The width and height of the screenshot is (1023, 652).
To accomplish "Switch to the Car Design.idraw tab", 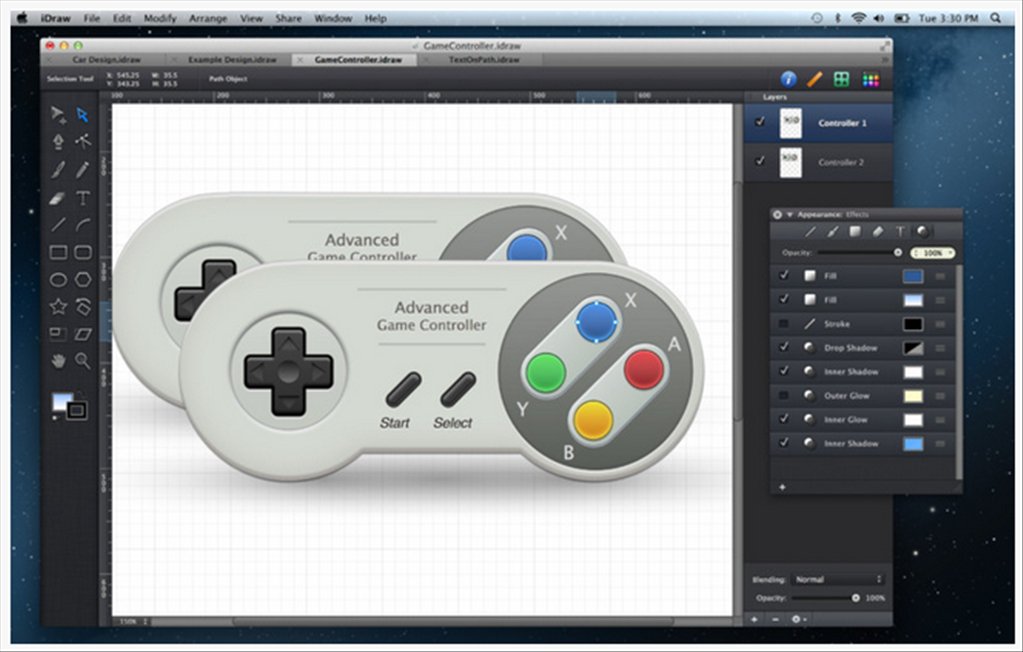I will pos(107,60).
